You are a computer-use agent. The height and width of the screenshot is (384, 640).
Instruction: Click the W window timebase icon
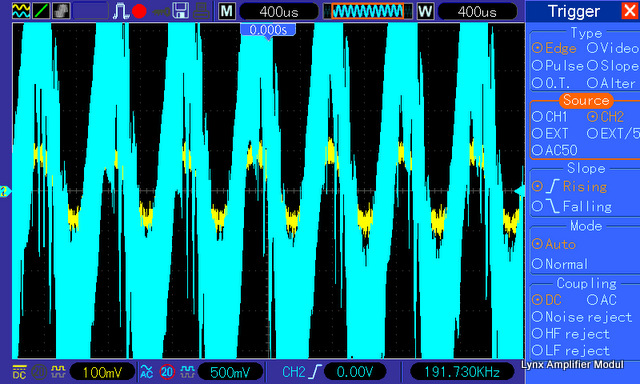point(425,11)
